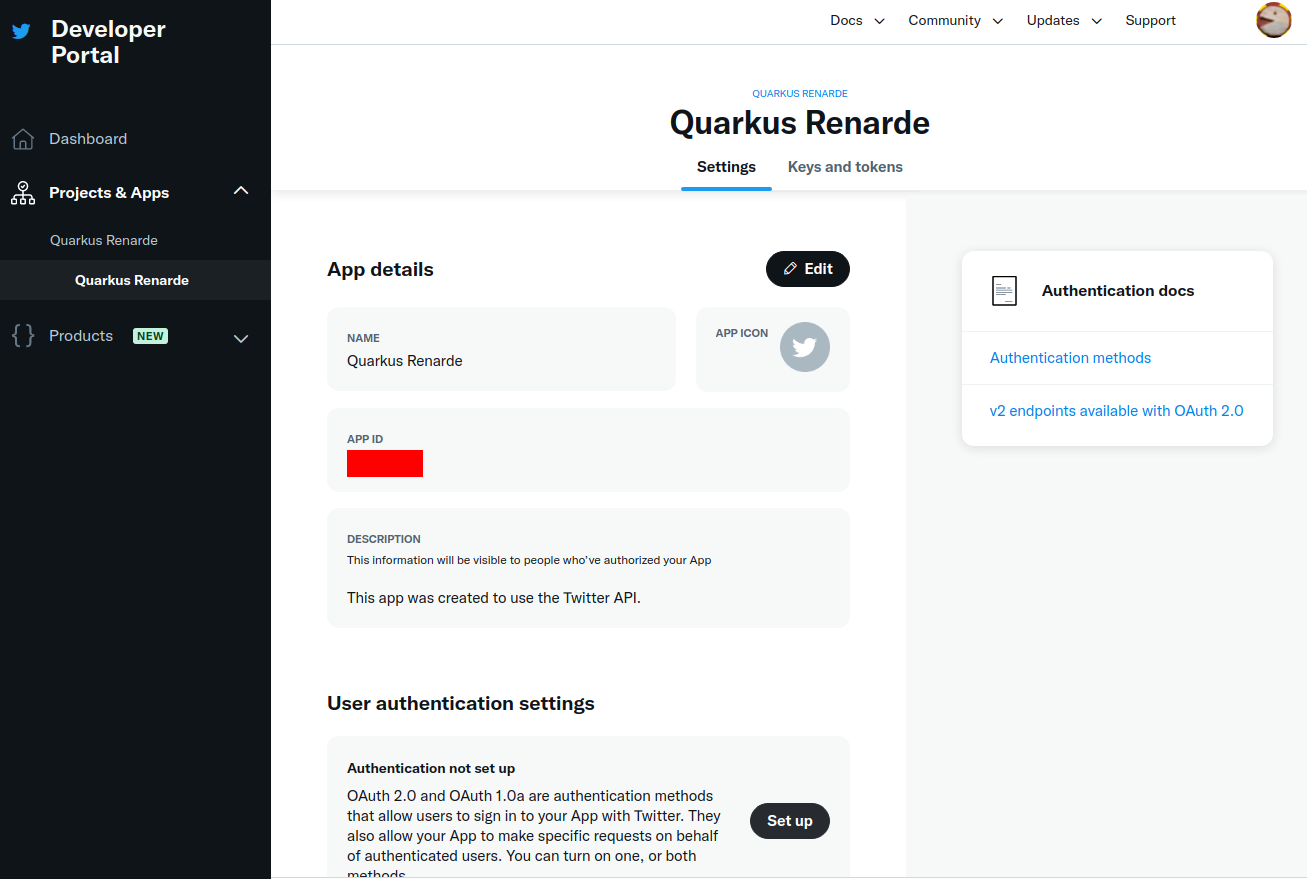This screenshot has height=879, width=1307.
Task: Open the Authentication methods link
Action: click(1070, 358)
